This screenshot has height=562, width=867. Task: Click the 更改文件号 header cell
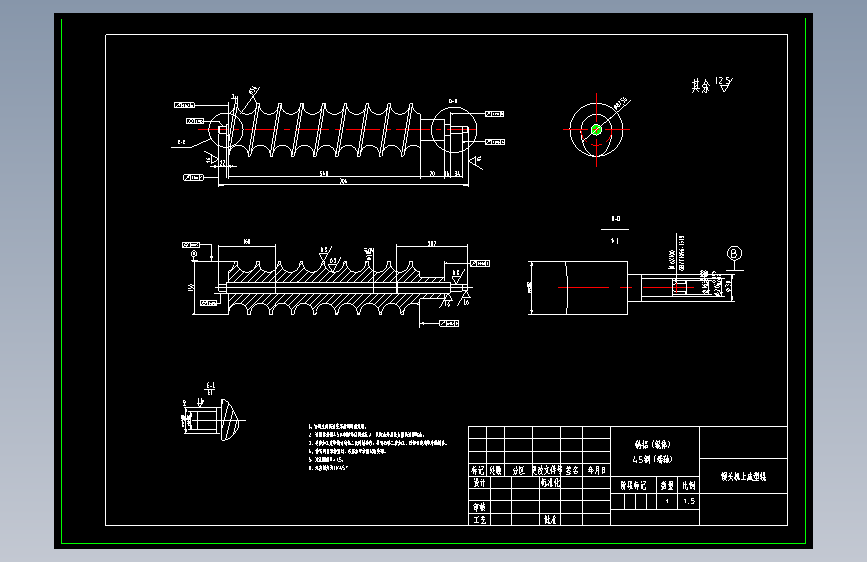tap(547, 470)
